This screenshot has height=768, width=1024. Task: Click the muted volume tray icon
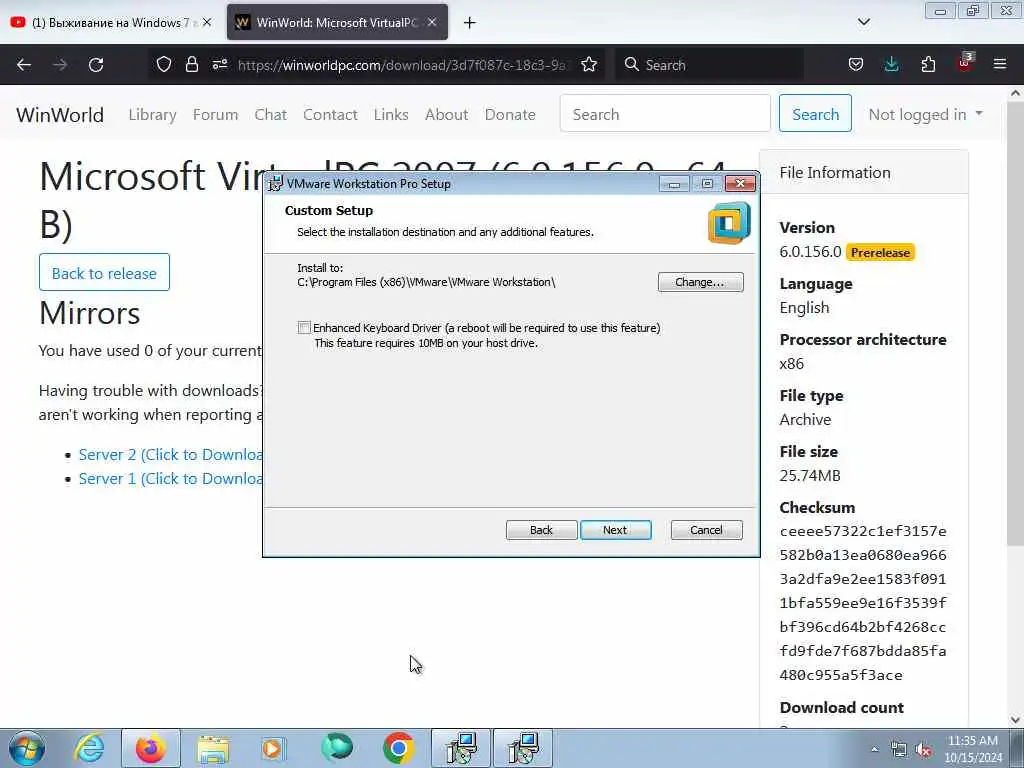pos(923,750)
